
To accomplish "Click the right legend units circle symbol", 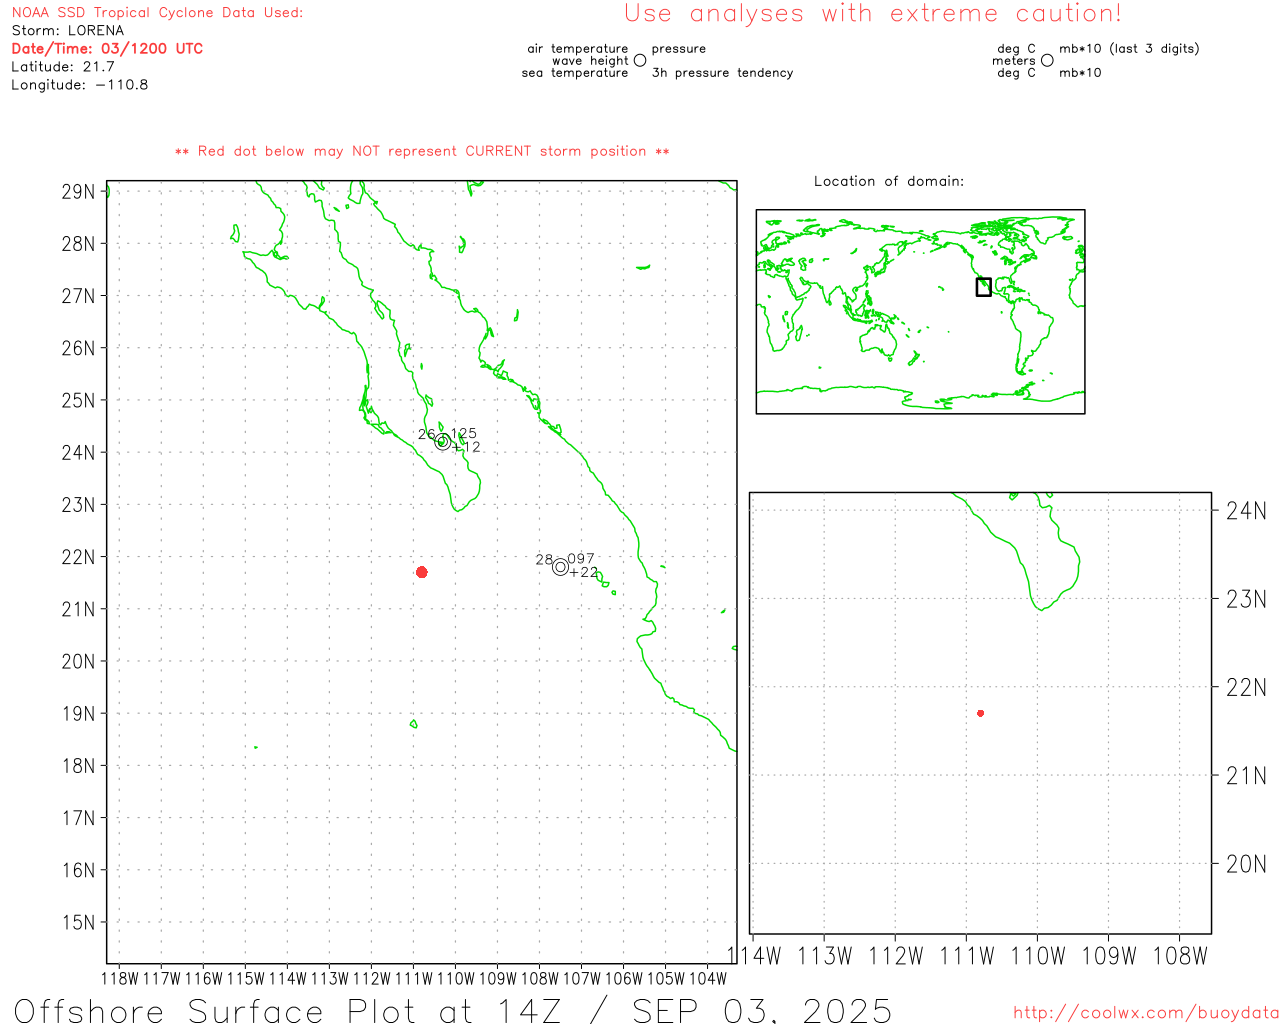I will pyautogui.click(x=1047, y=60).
